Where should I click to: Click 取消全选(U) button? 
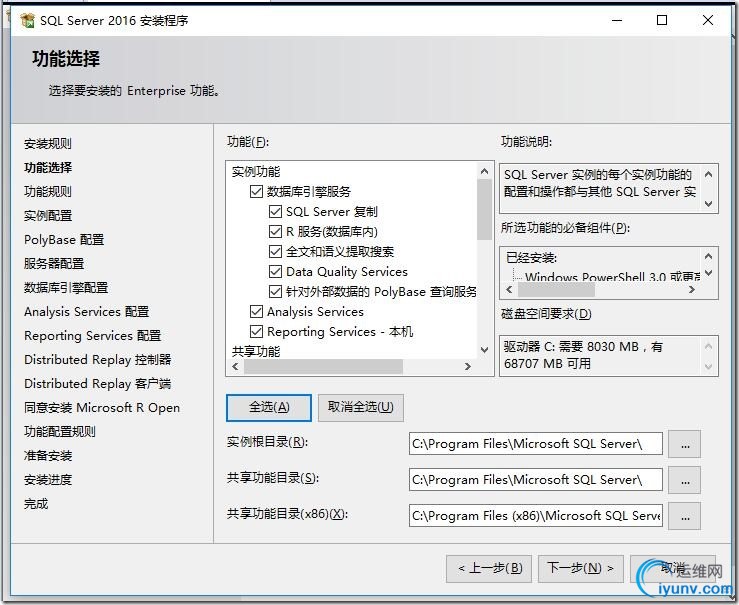click(x=361, y=408)
